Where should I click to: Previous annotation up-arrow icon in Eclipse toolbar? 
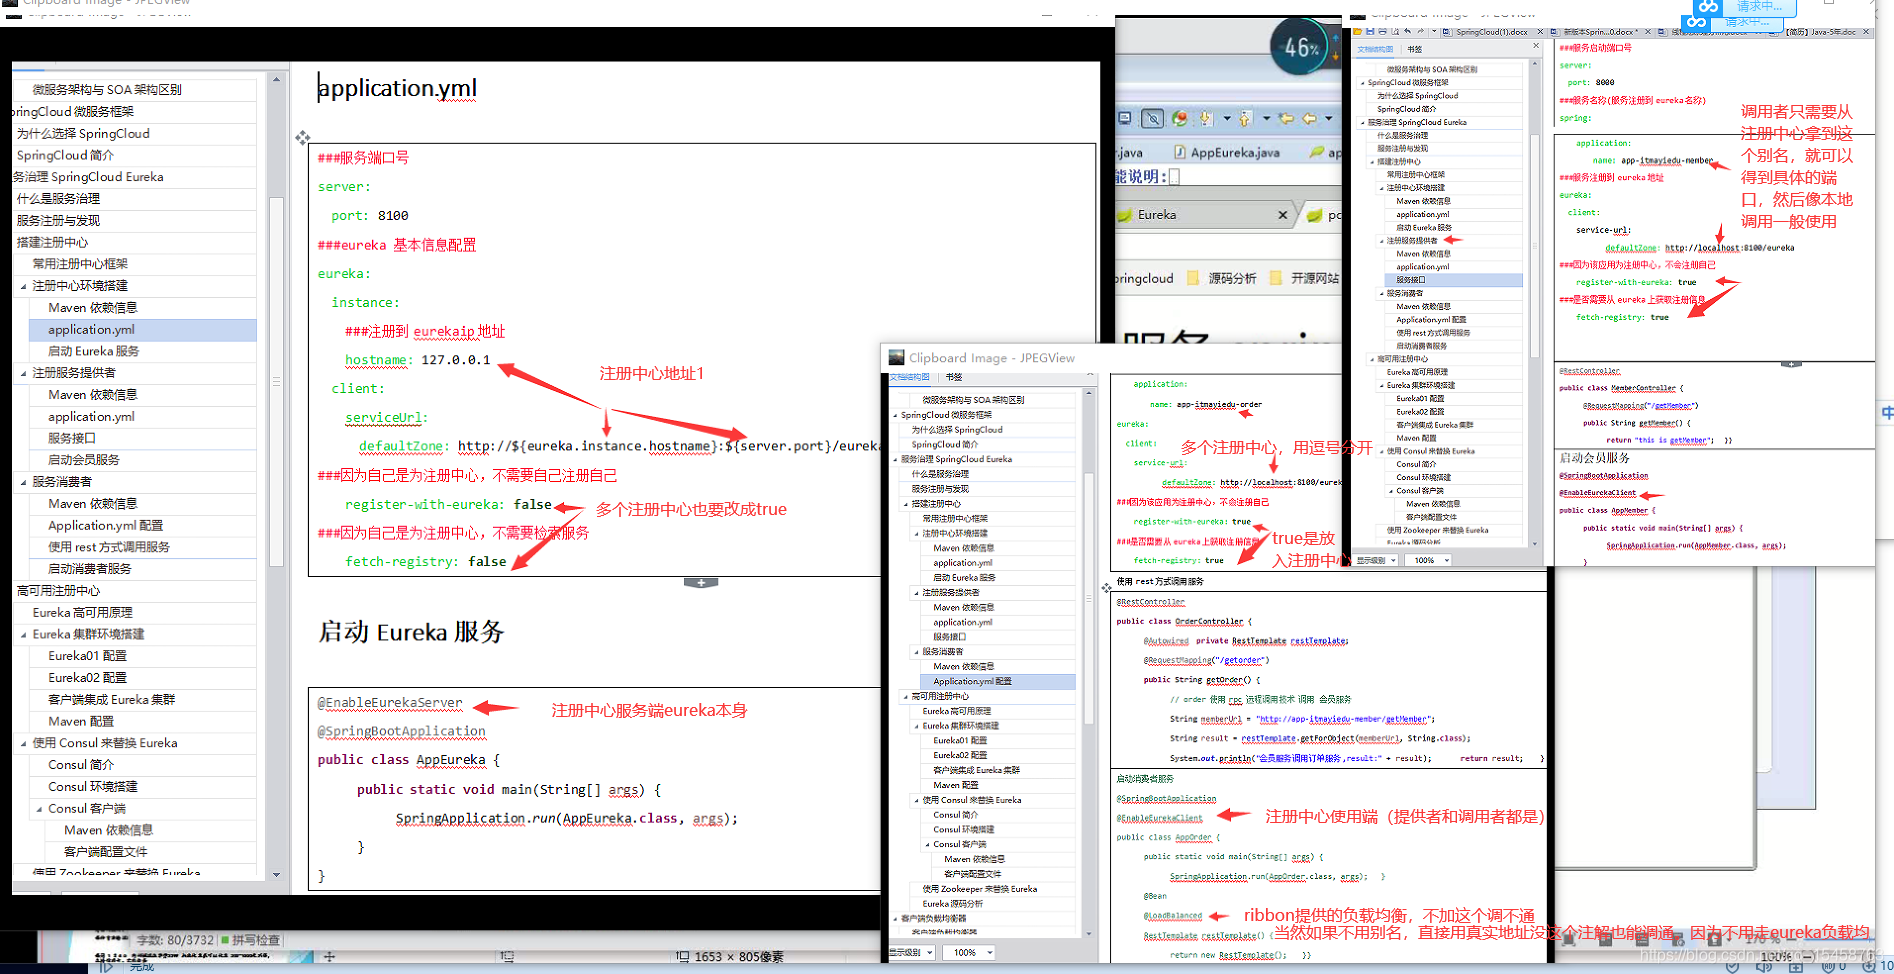(1245, 118)
